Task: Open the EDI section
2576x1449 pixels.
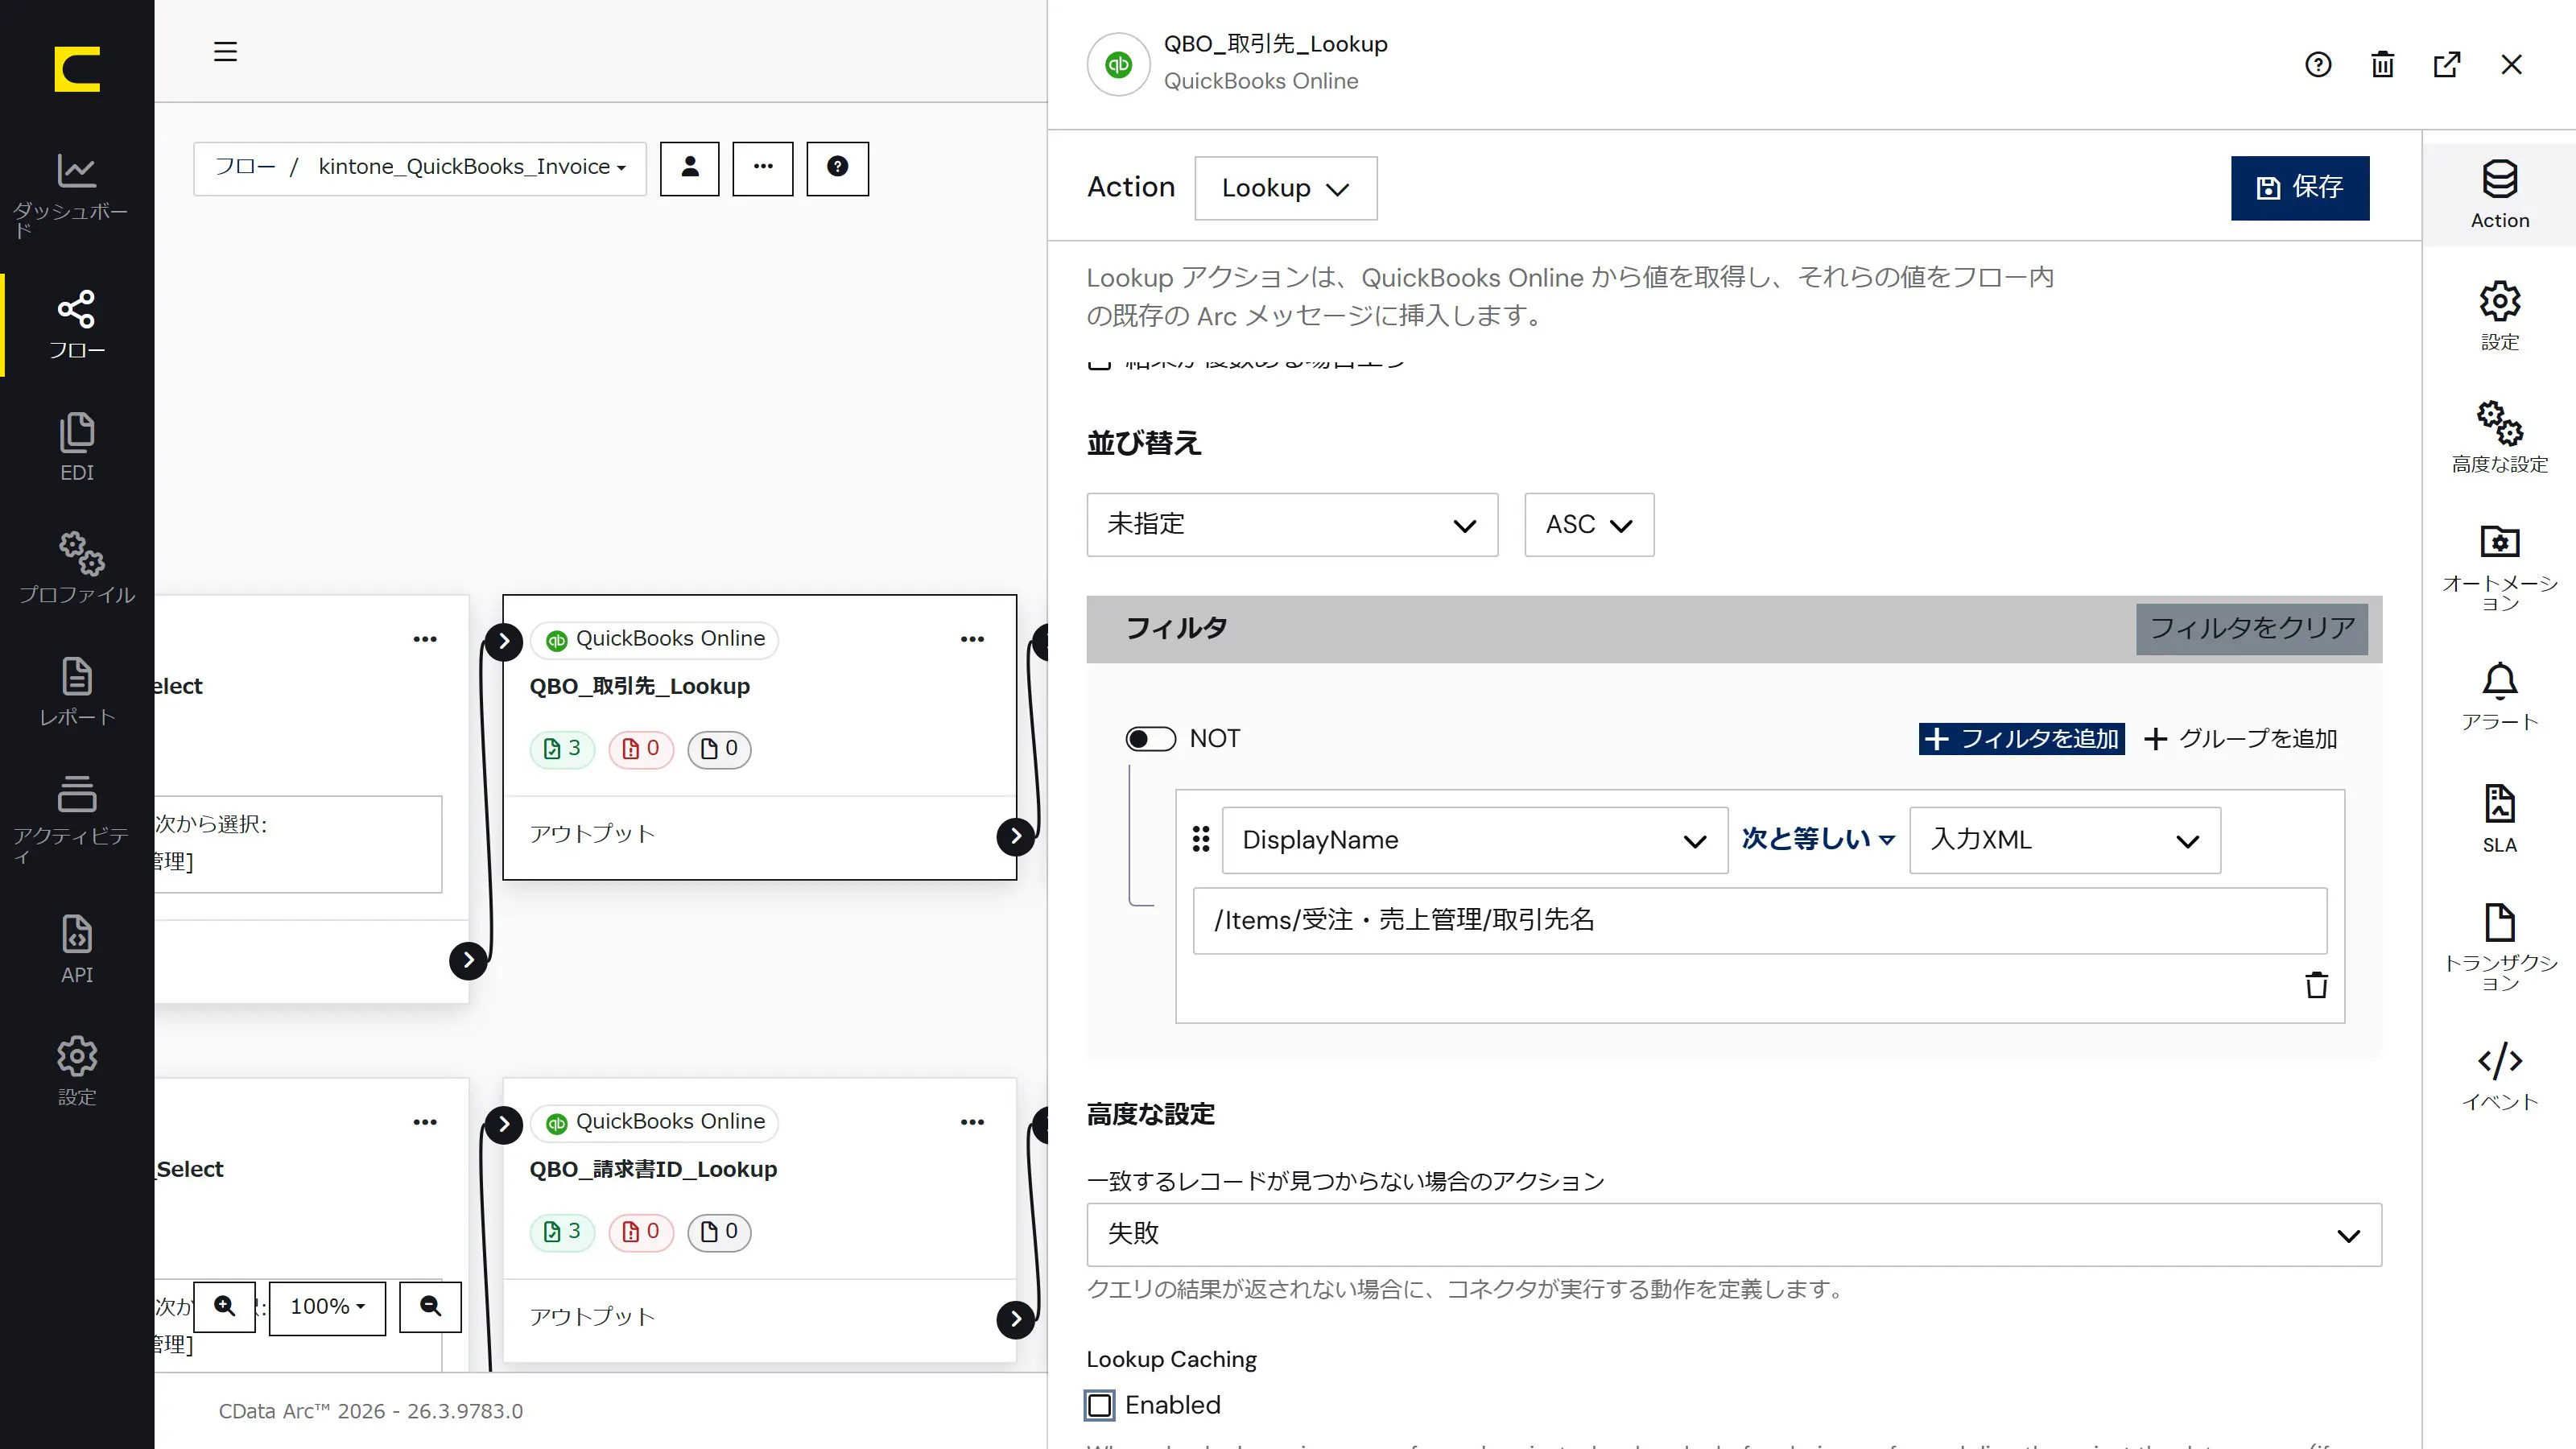Action: 76,447
